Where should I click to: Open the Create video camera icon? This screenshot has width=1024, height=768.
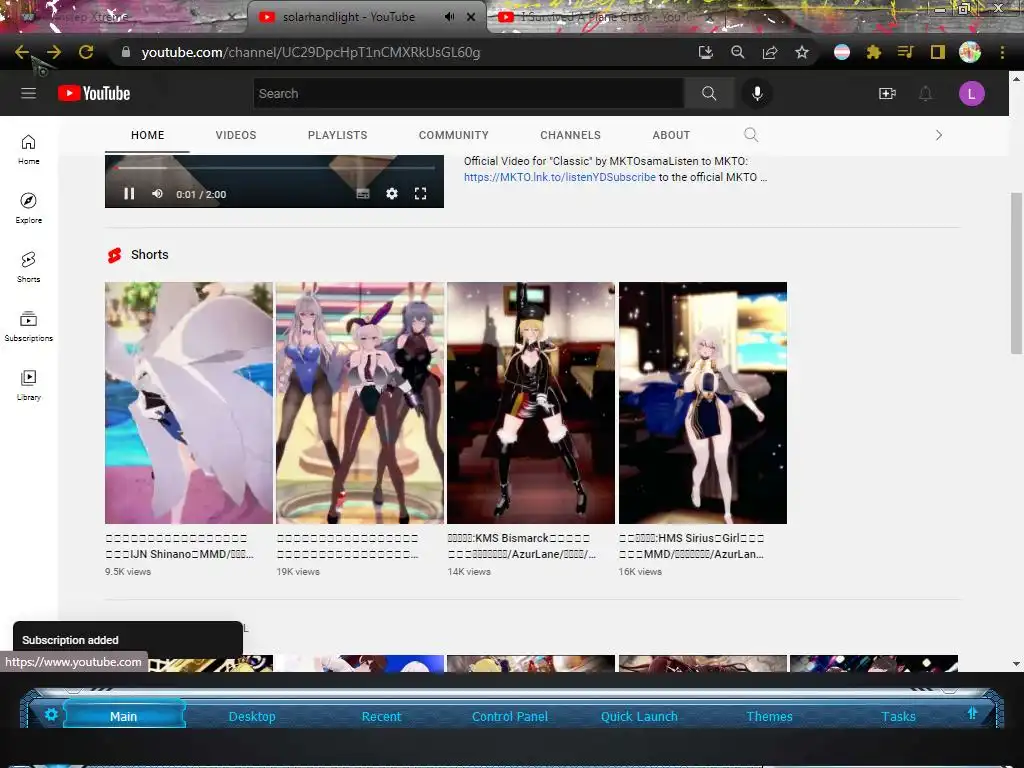tap(887, 93)
